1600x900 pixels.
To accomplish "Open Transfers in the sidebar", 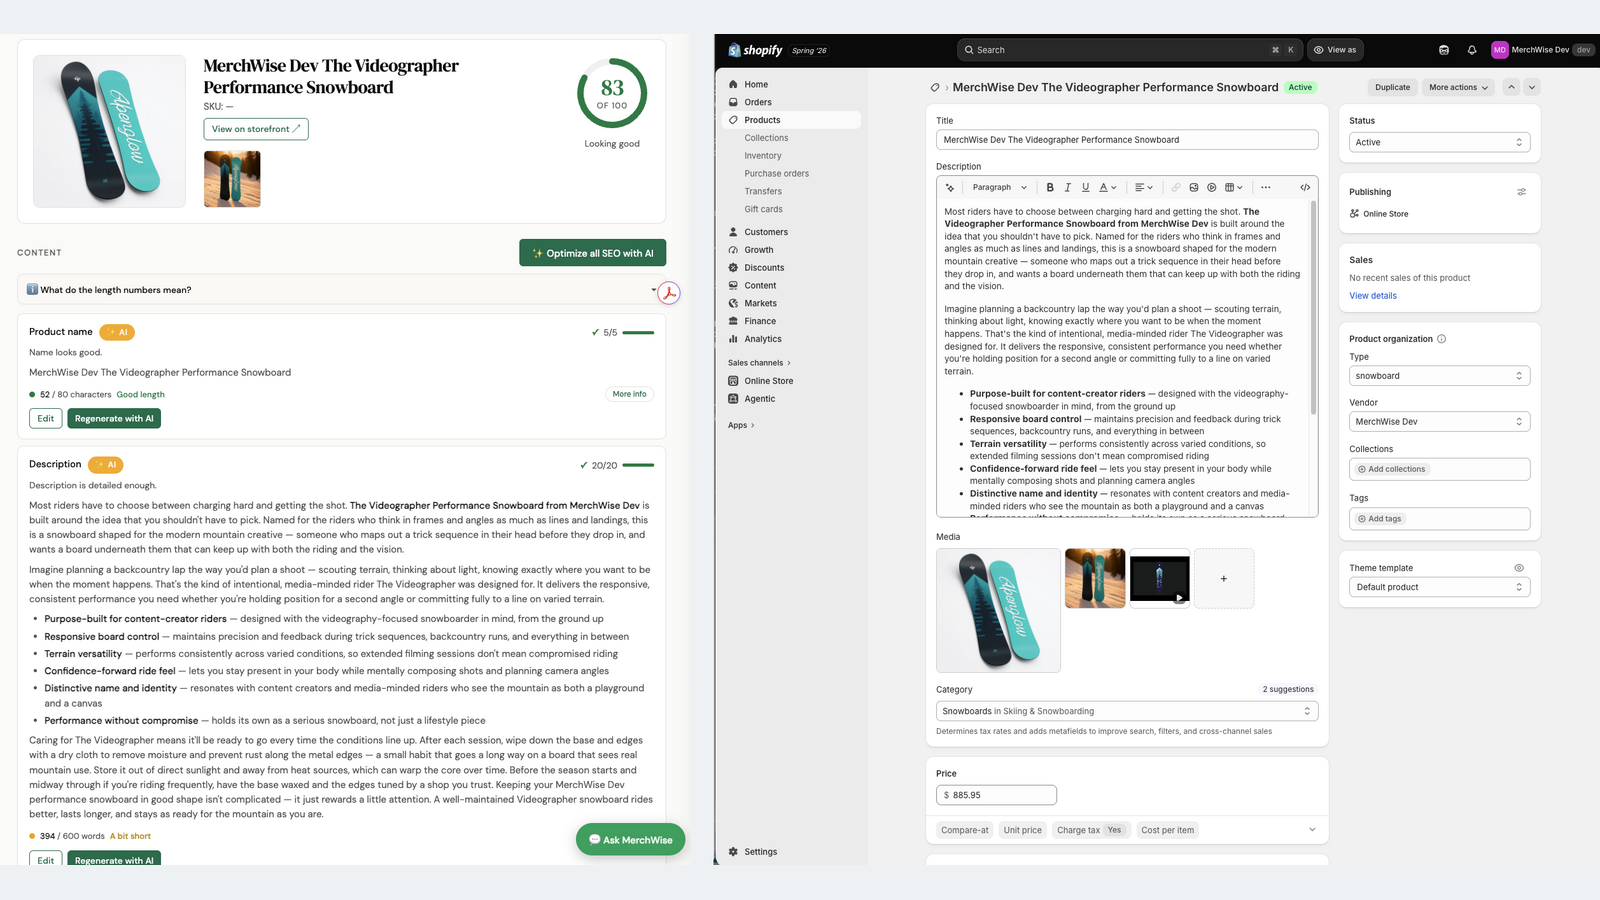I will [763, 192].
